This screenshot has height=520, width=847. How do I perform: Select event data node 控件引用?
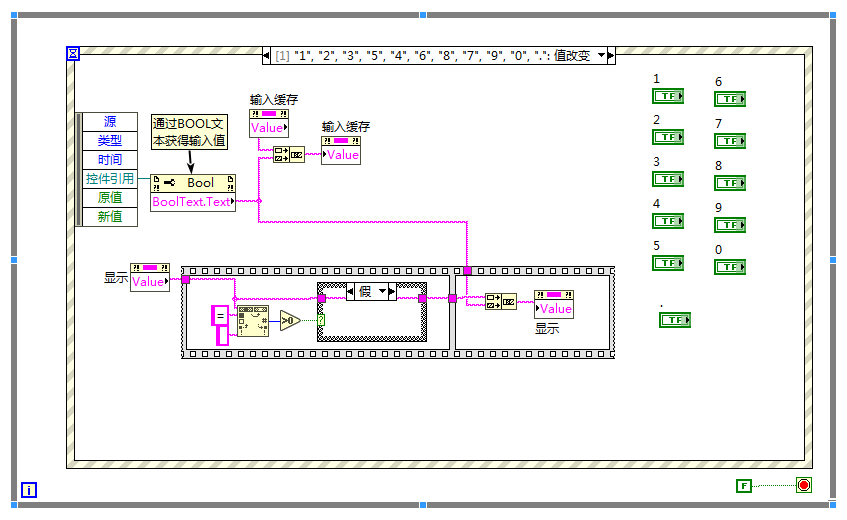(x=110, y=179)
